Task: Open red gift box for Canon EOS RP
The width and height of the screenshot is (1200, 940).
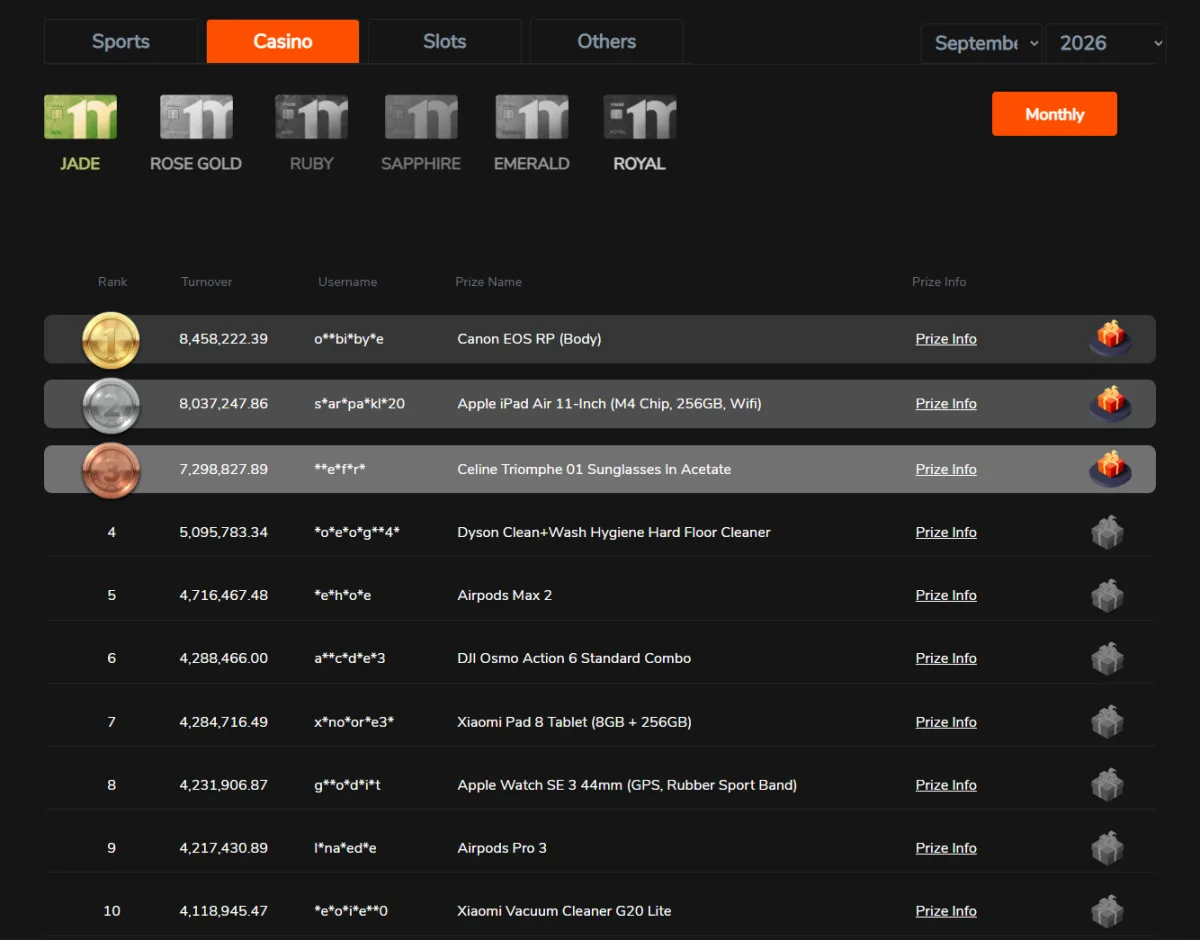Action: click(1110, 338)
